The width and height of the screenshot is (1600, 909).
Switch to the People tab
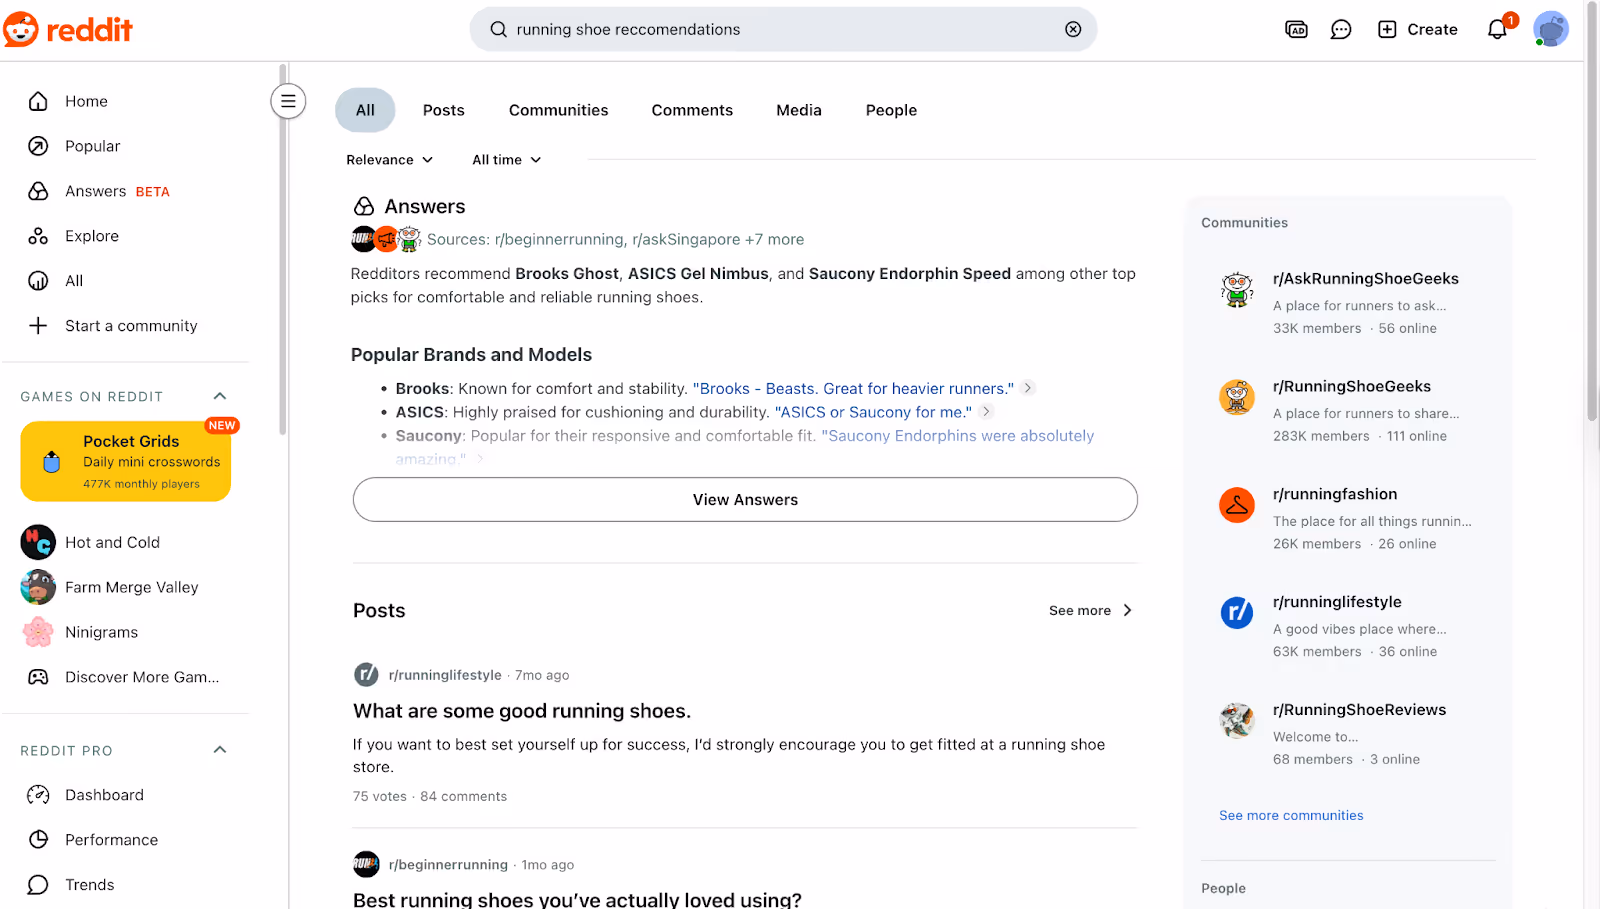tap(891, 110)
